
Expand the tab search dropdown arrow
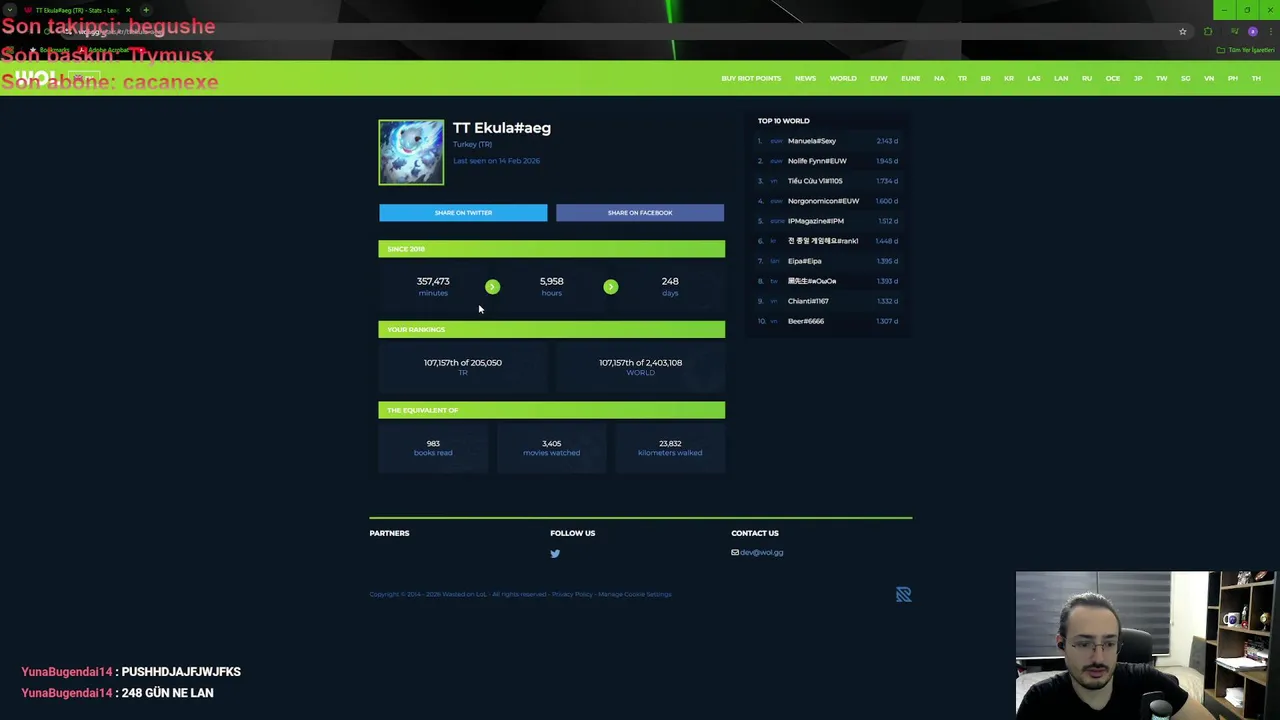[x=9, y=10]
